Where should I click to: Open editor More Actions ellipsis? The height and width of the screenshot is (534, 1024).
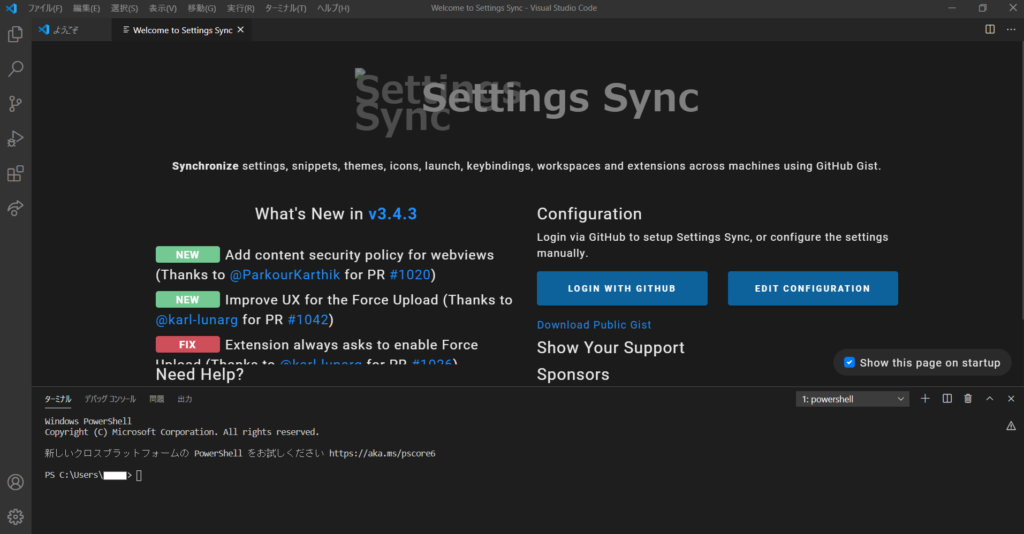pos(1011,29)
